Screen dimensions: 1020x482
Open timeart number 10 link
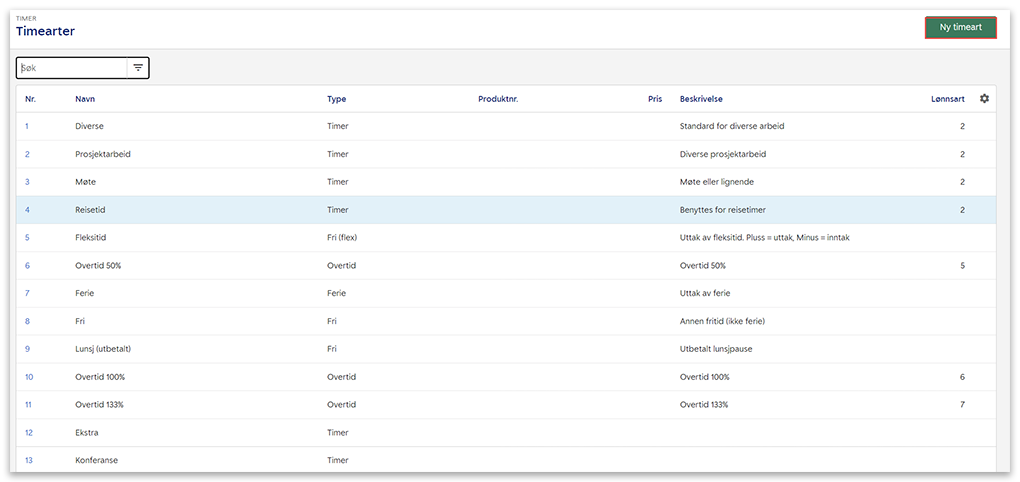tap(29, 377)
